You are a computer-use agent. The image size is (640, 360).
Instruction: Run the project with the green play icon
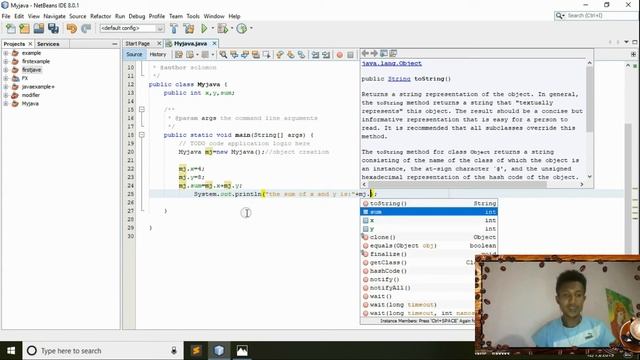coord(204,28)
